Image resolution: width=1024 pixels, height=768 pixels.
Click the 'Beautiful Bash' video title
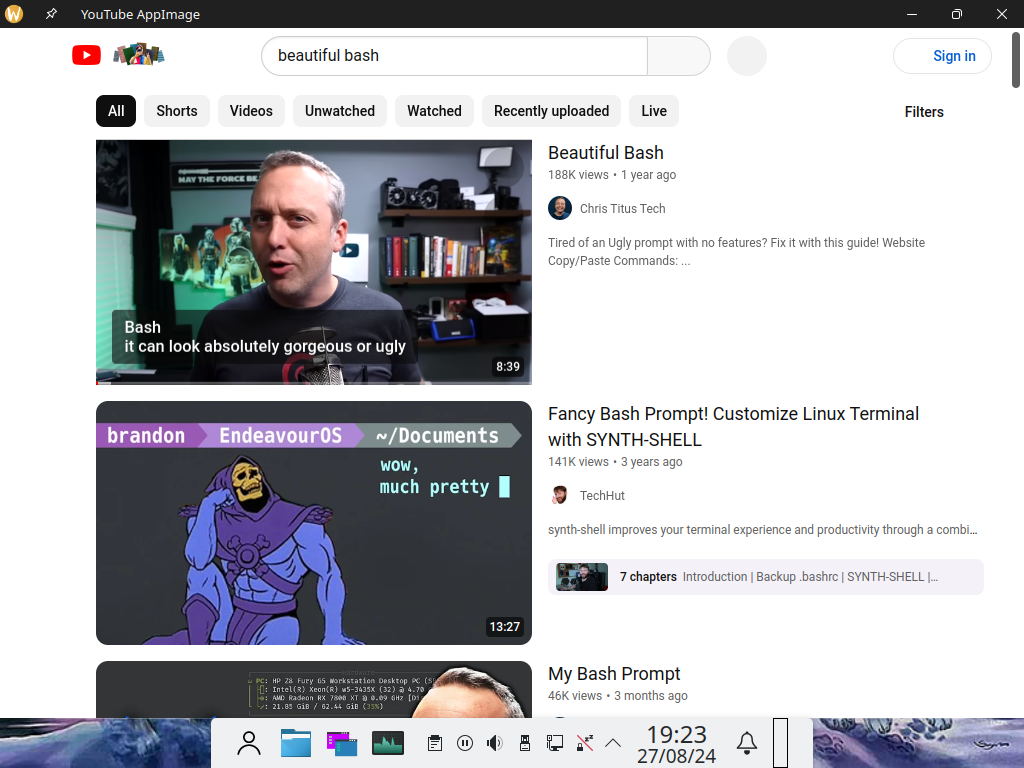pos(605,153)
